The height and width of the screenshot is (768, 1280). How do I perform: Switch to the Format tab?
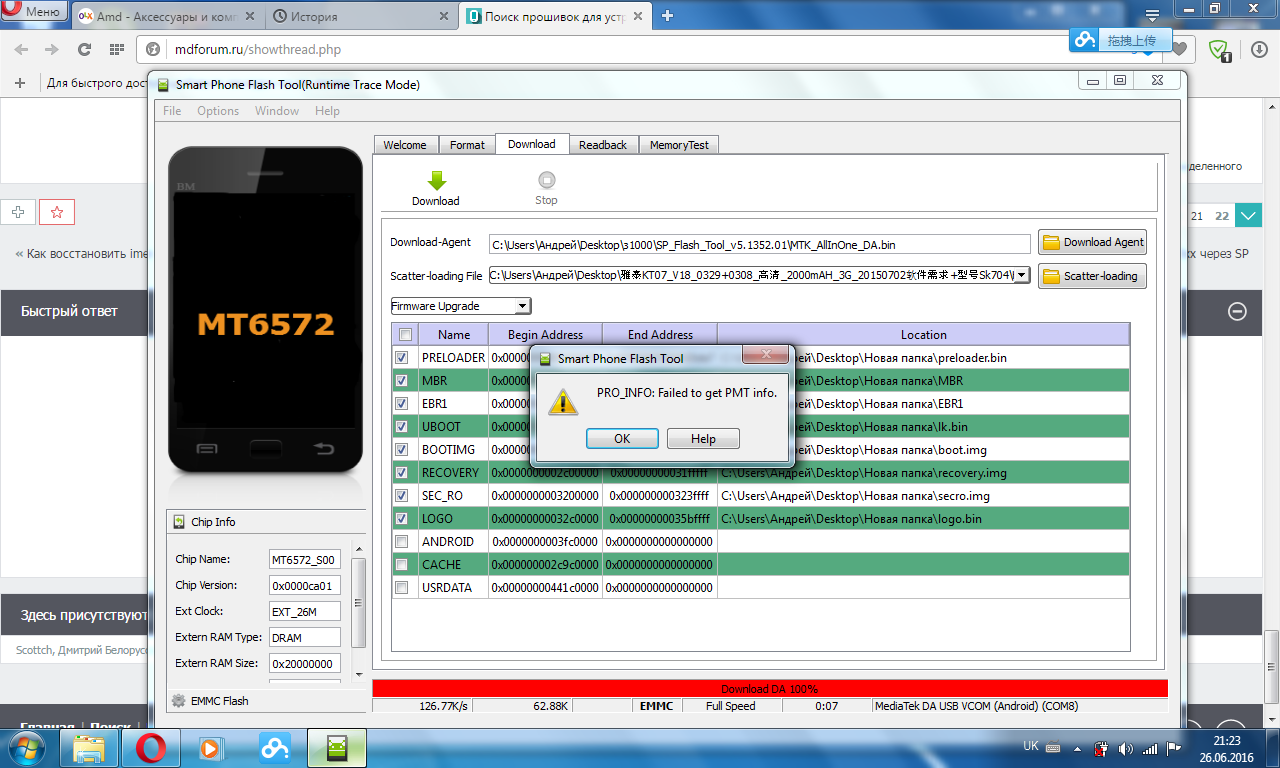click(x=467, y=145)
